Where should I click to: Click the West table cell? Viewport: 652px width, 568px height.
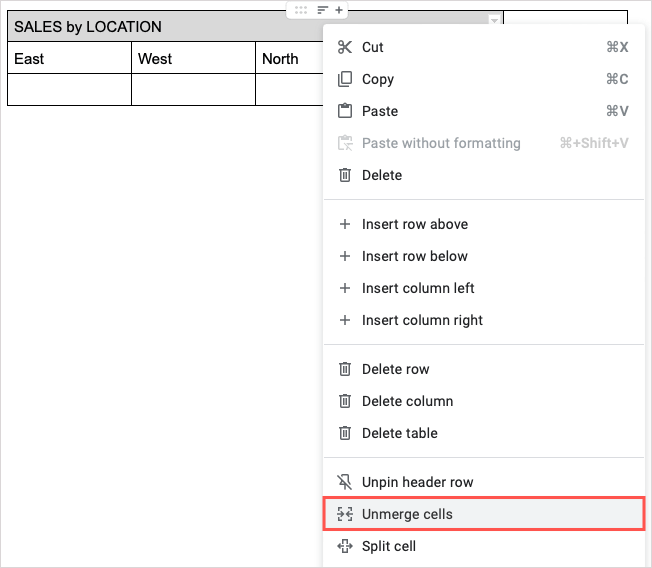tap(192, 59)
